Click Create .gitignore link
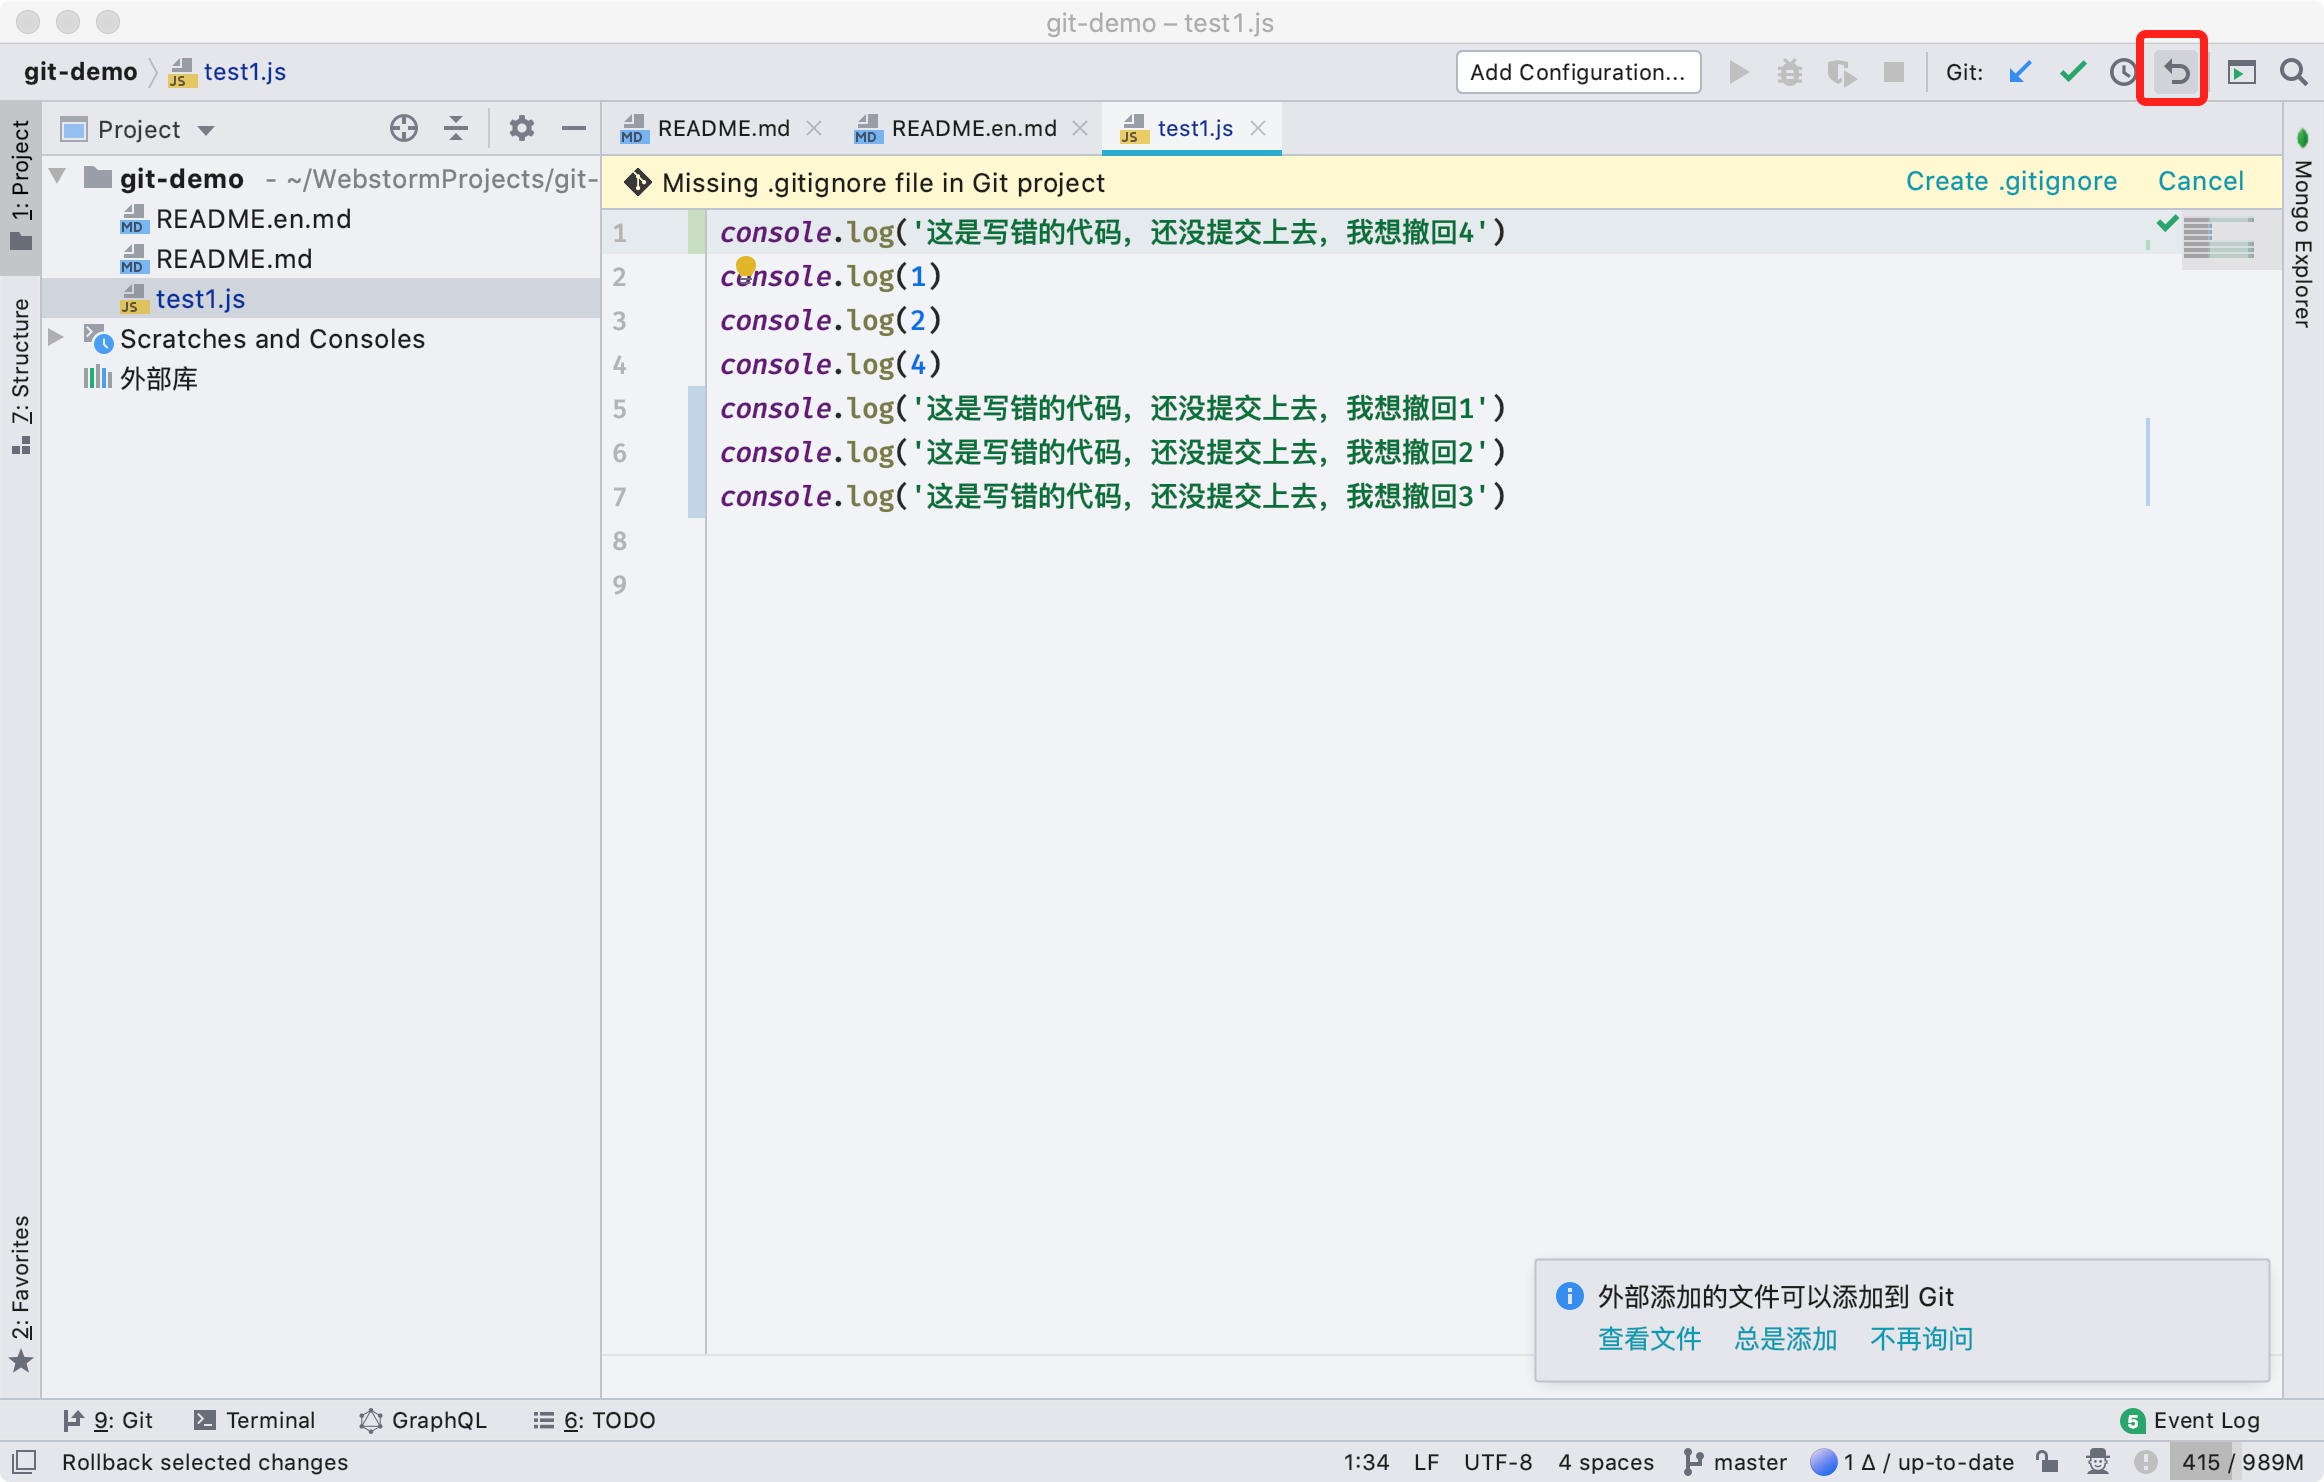 (x=2011, y=181)
